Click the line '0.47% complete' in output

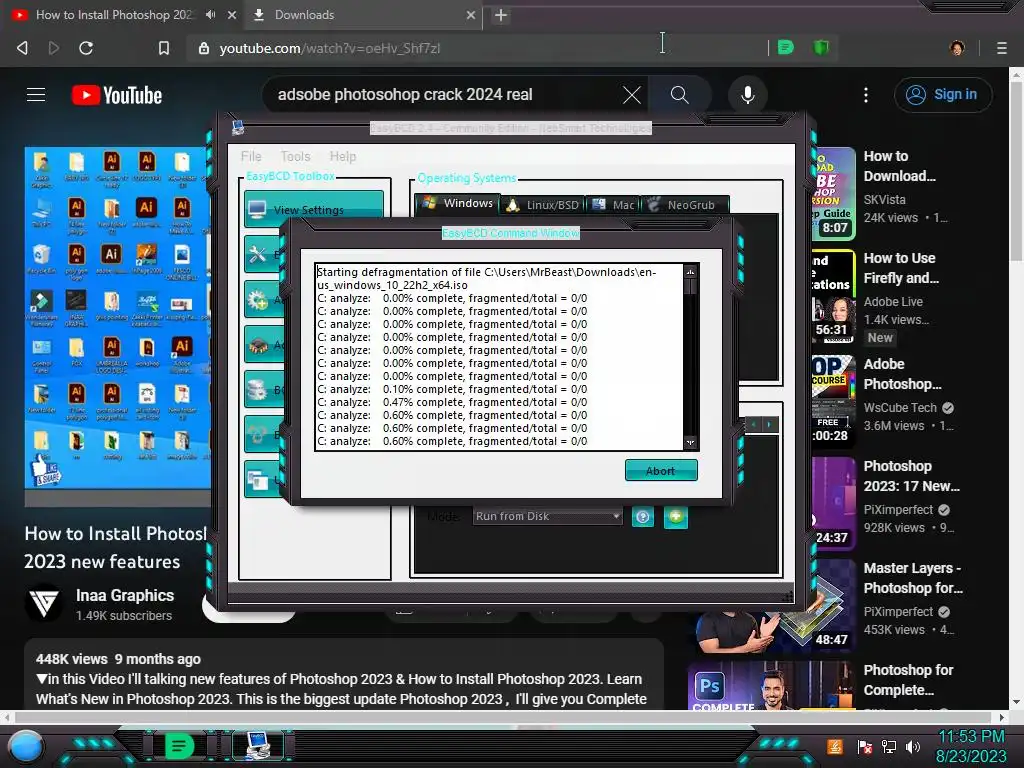pos(452,402)
